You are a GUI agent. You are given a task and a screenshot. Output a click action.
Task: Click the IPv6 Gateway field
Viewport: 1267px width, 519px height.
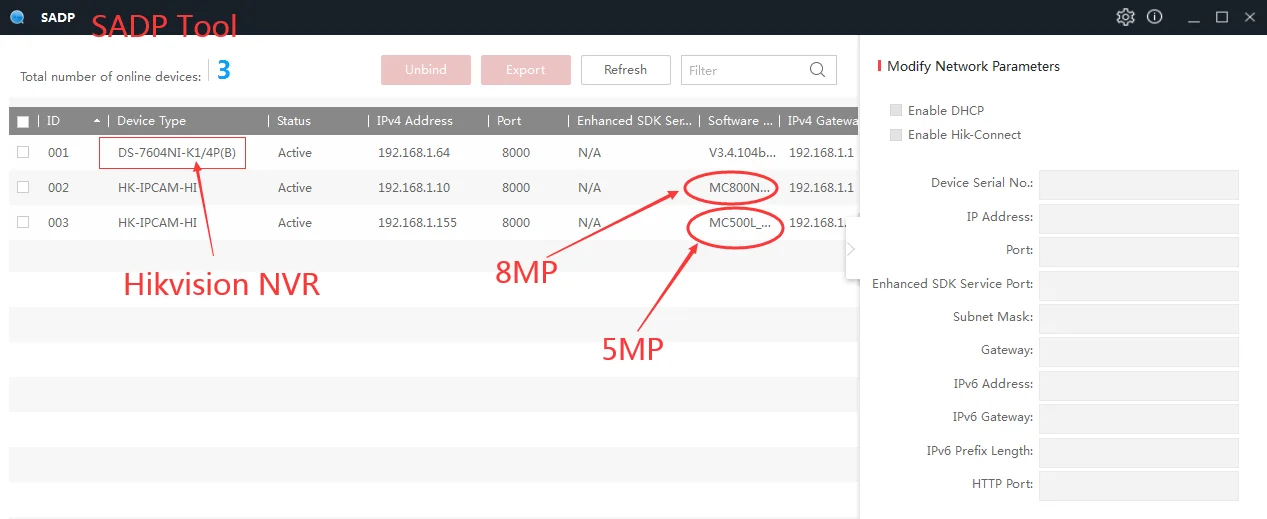click(1139, 419)
